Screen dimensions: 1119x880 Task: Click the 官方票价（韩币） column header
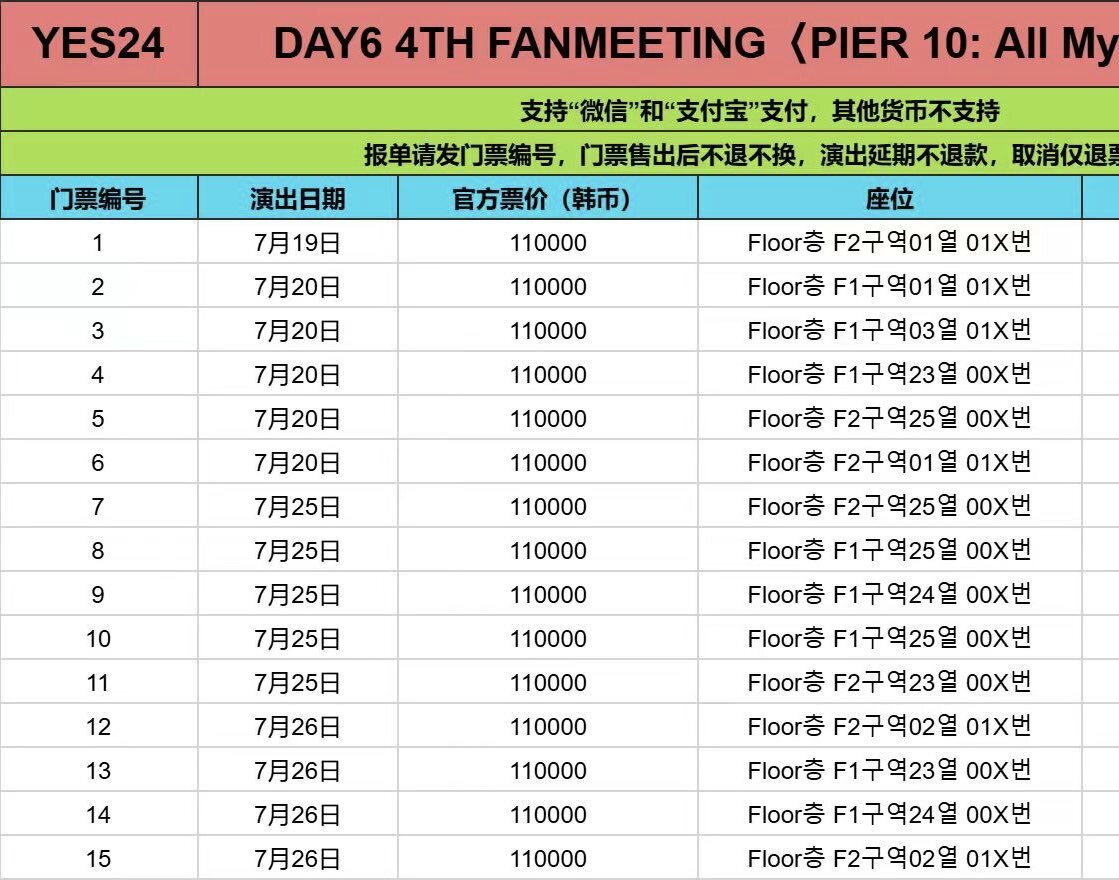[547, 198]
